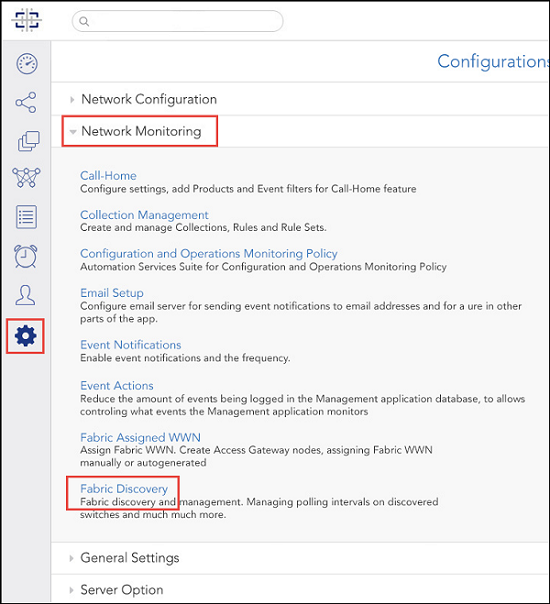The image size is (550, 604).
Task: Open the list report icon in sidebar
Action: pyautogui.click(x=26, y=217)
